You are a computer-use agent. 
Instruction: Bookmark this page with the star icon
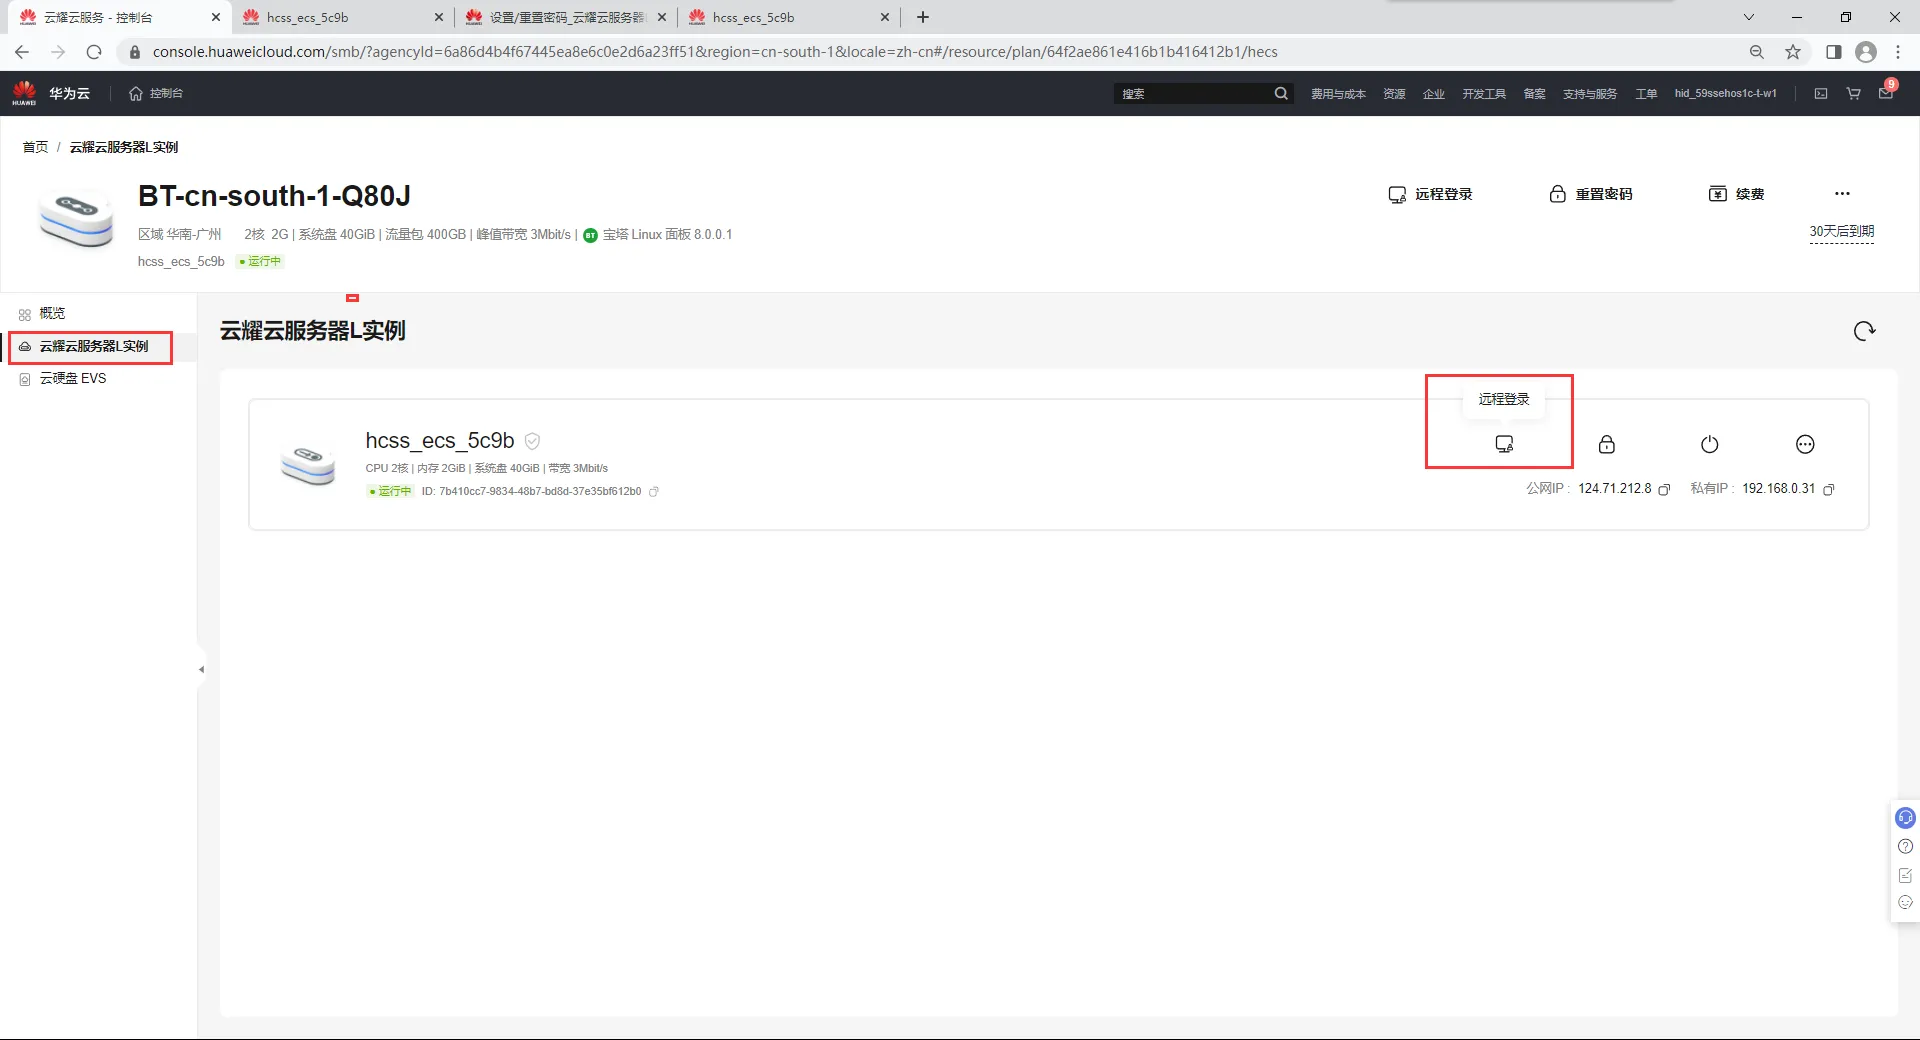coord(1793,52)
